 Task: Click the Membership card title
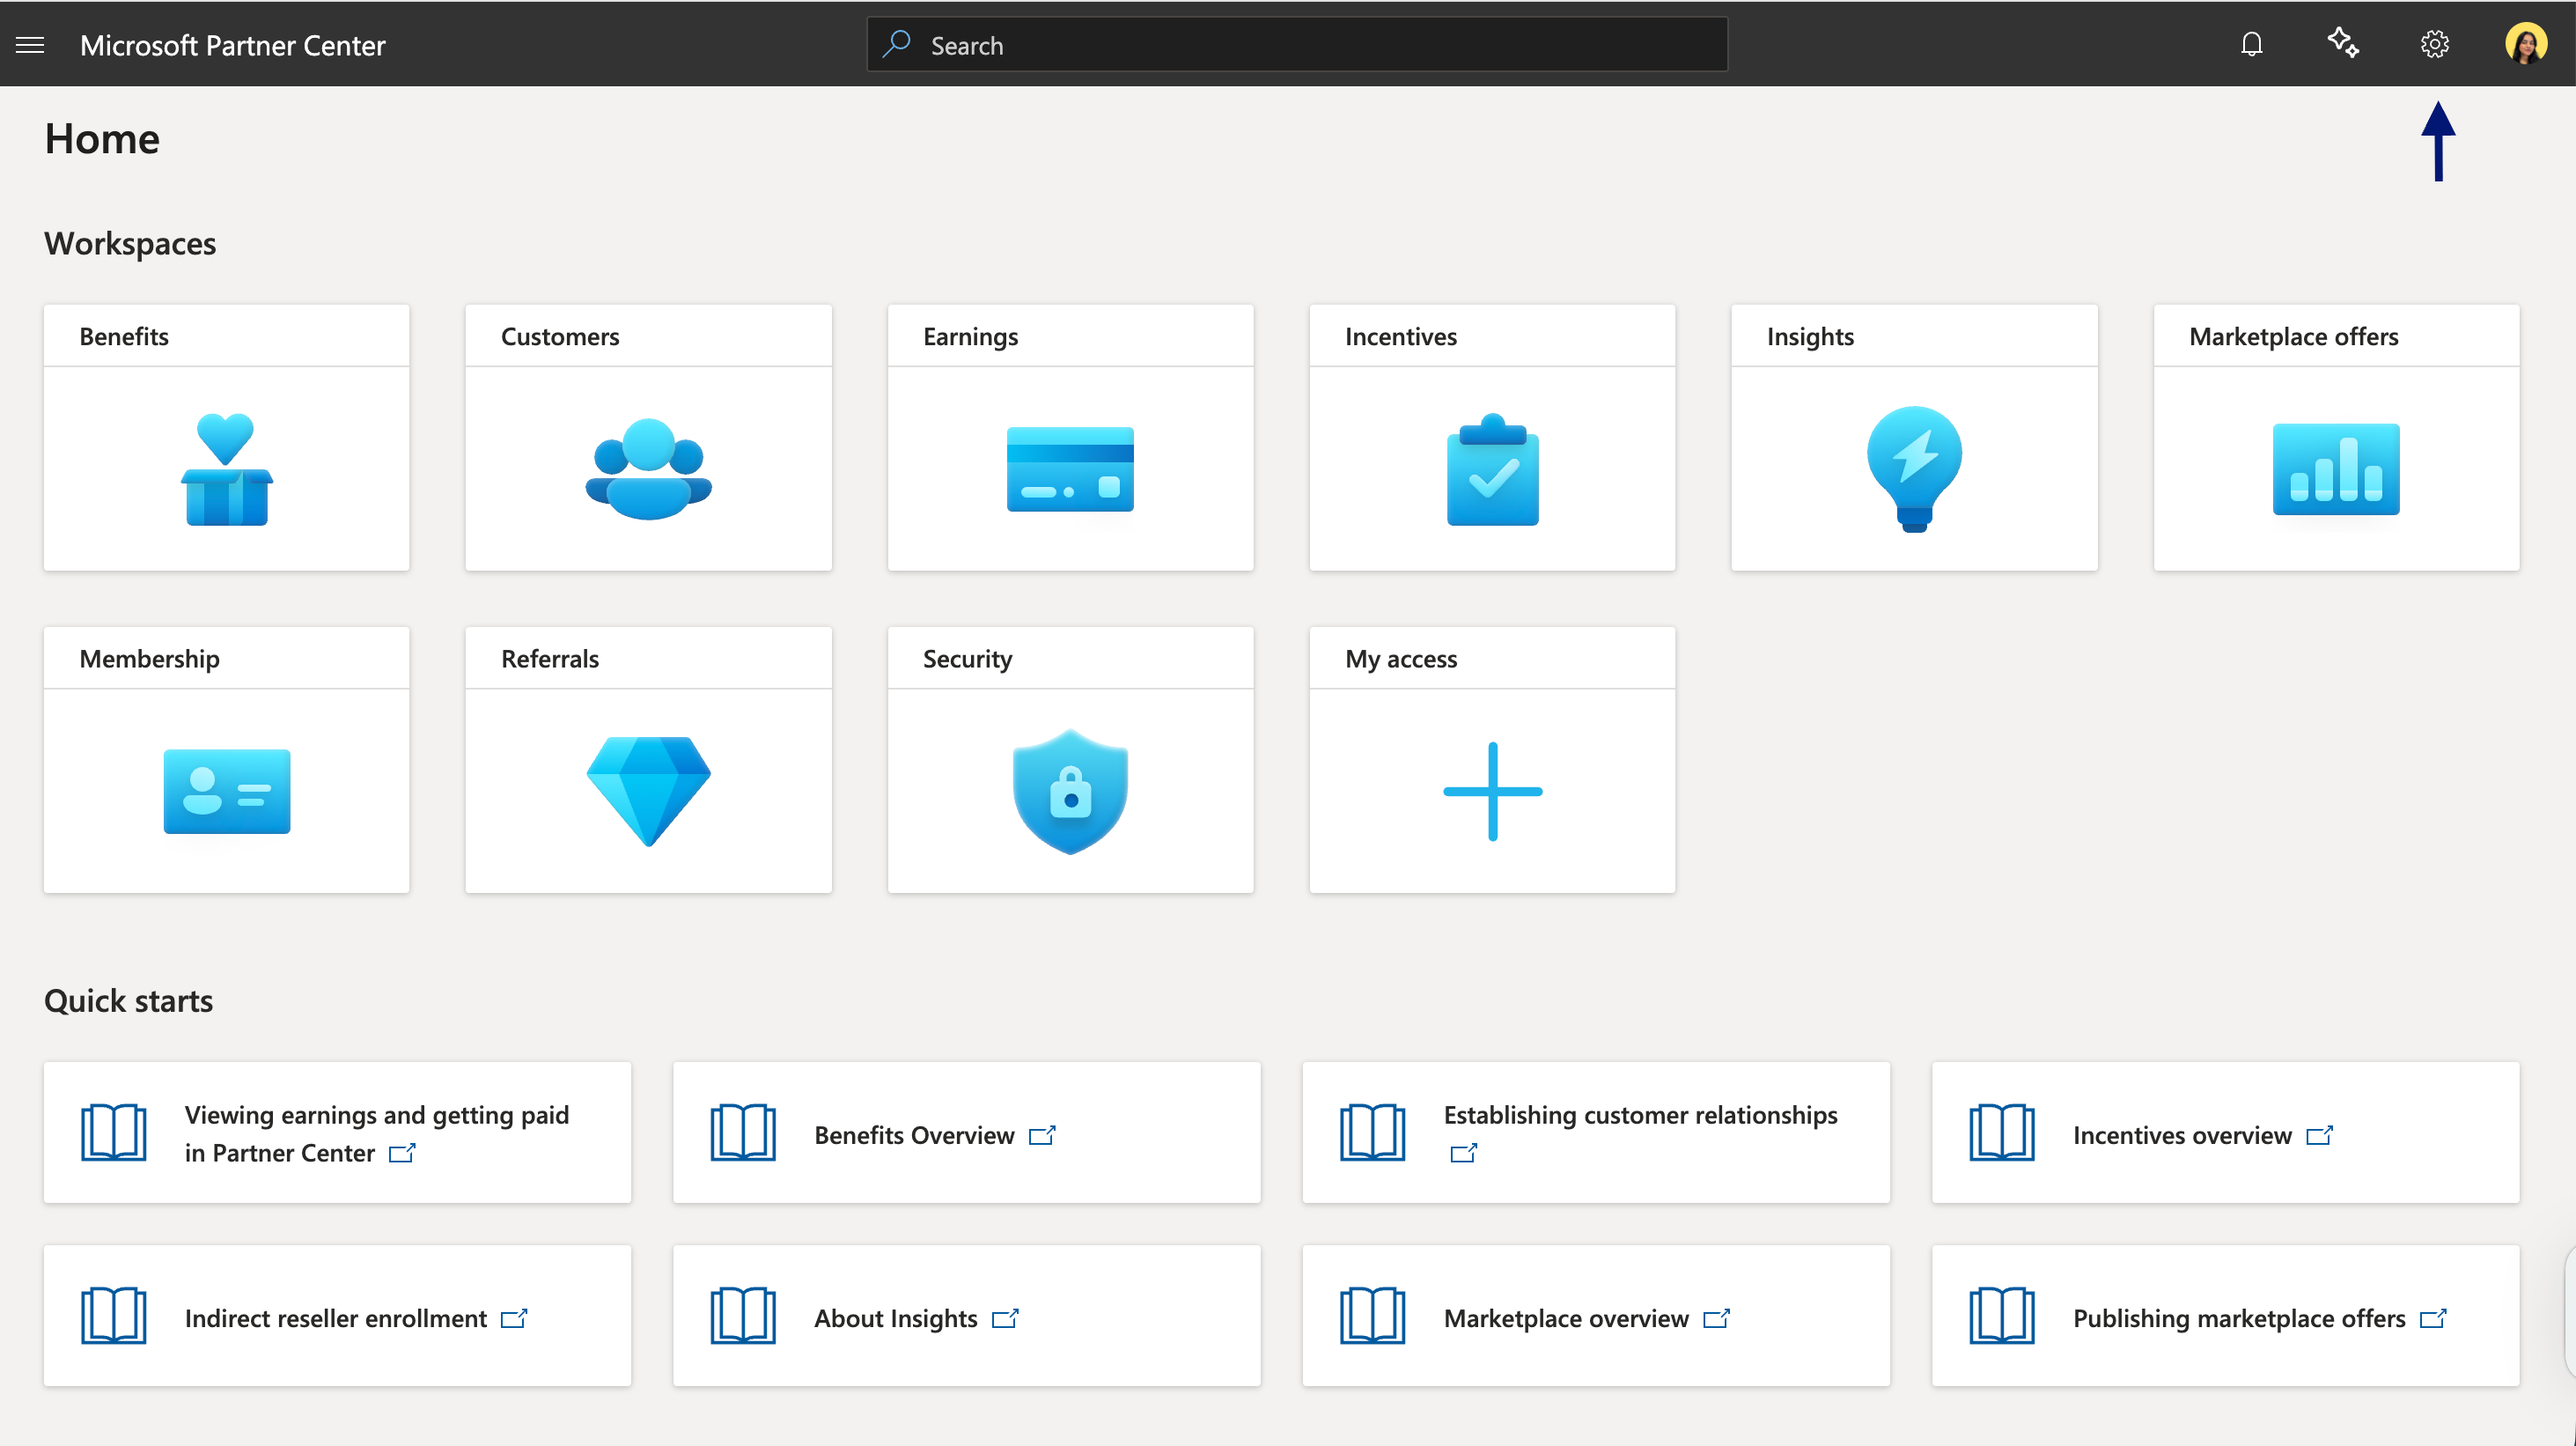click(149, 659)
